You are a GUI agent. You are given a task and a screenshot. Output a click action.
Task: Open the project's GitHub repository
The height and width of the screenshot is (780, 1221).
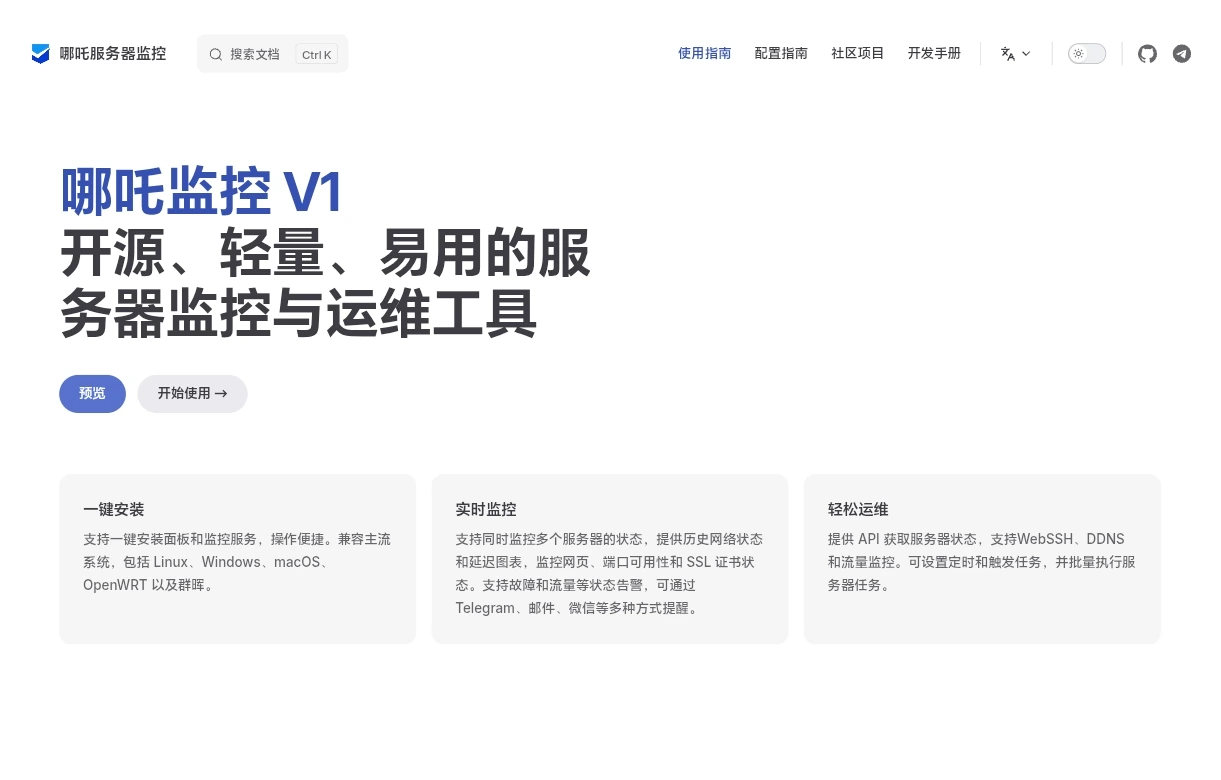point(1147,54)
